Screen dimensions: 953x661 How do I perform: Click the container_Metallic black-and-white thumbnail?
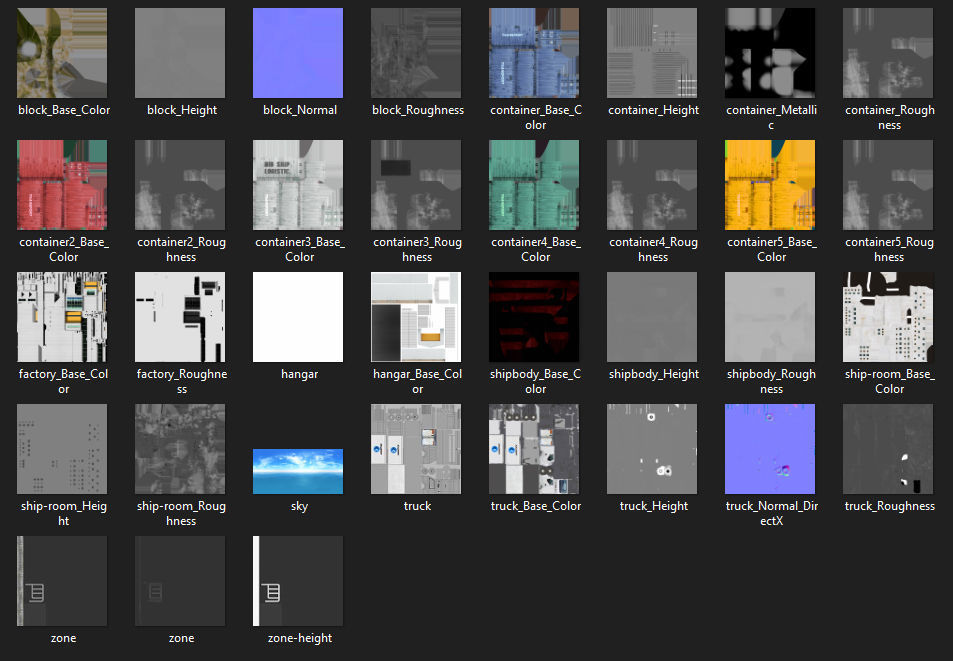[769, 53]
